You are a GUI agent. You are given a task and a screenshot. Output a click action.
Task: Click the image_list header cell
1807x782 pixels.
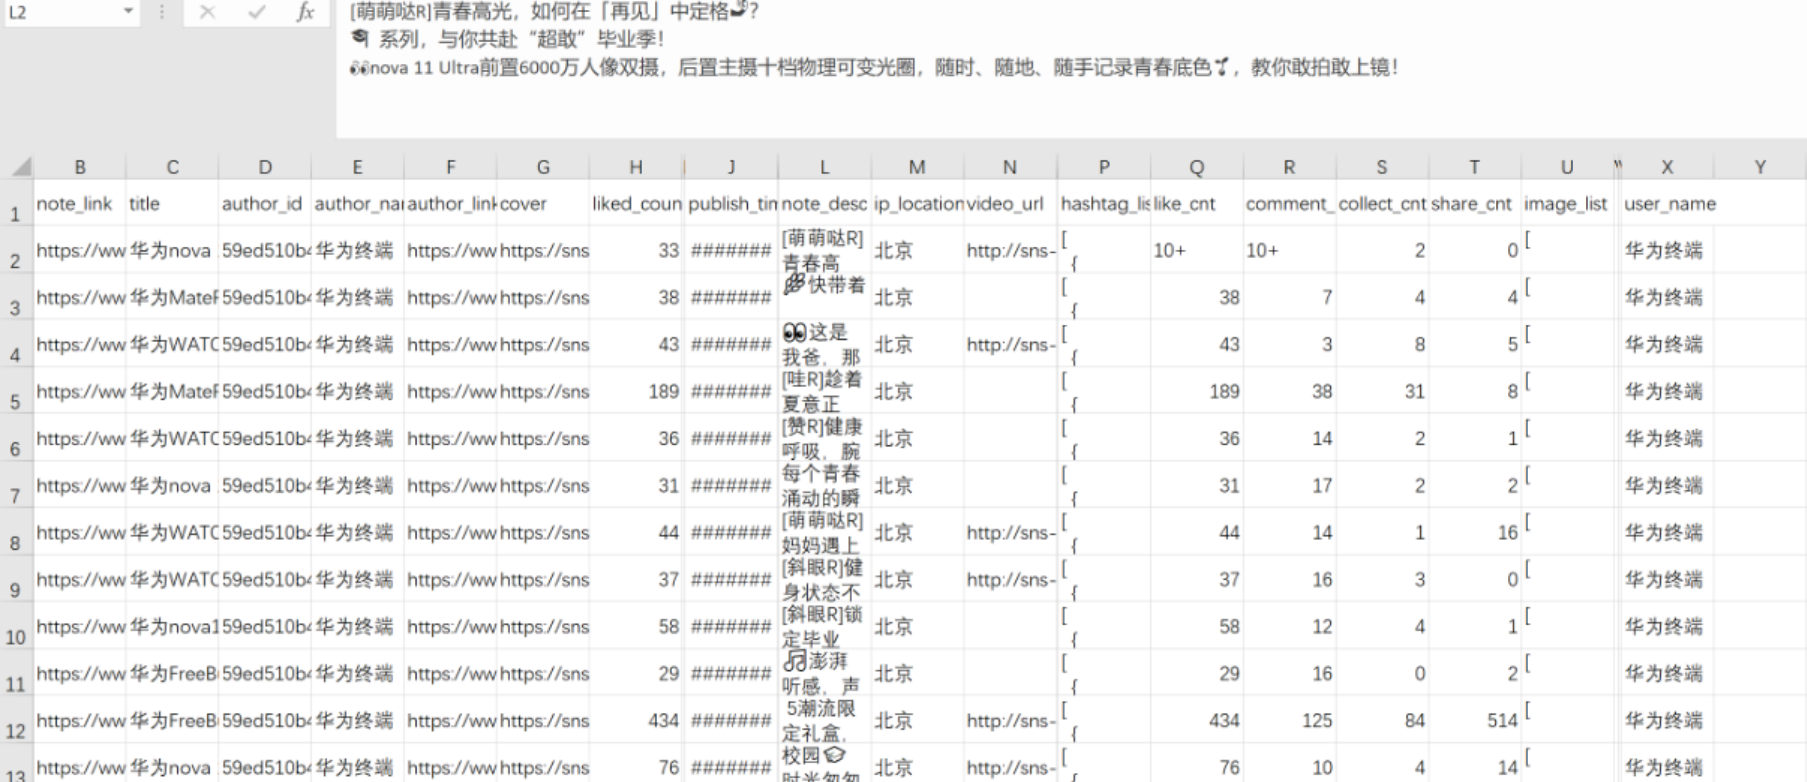1567,203
